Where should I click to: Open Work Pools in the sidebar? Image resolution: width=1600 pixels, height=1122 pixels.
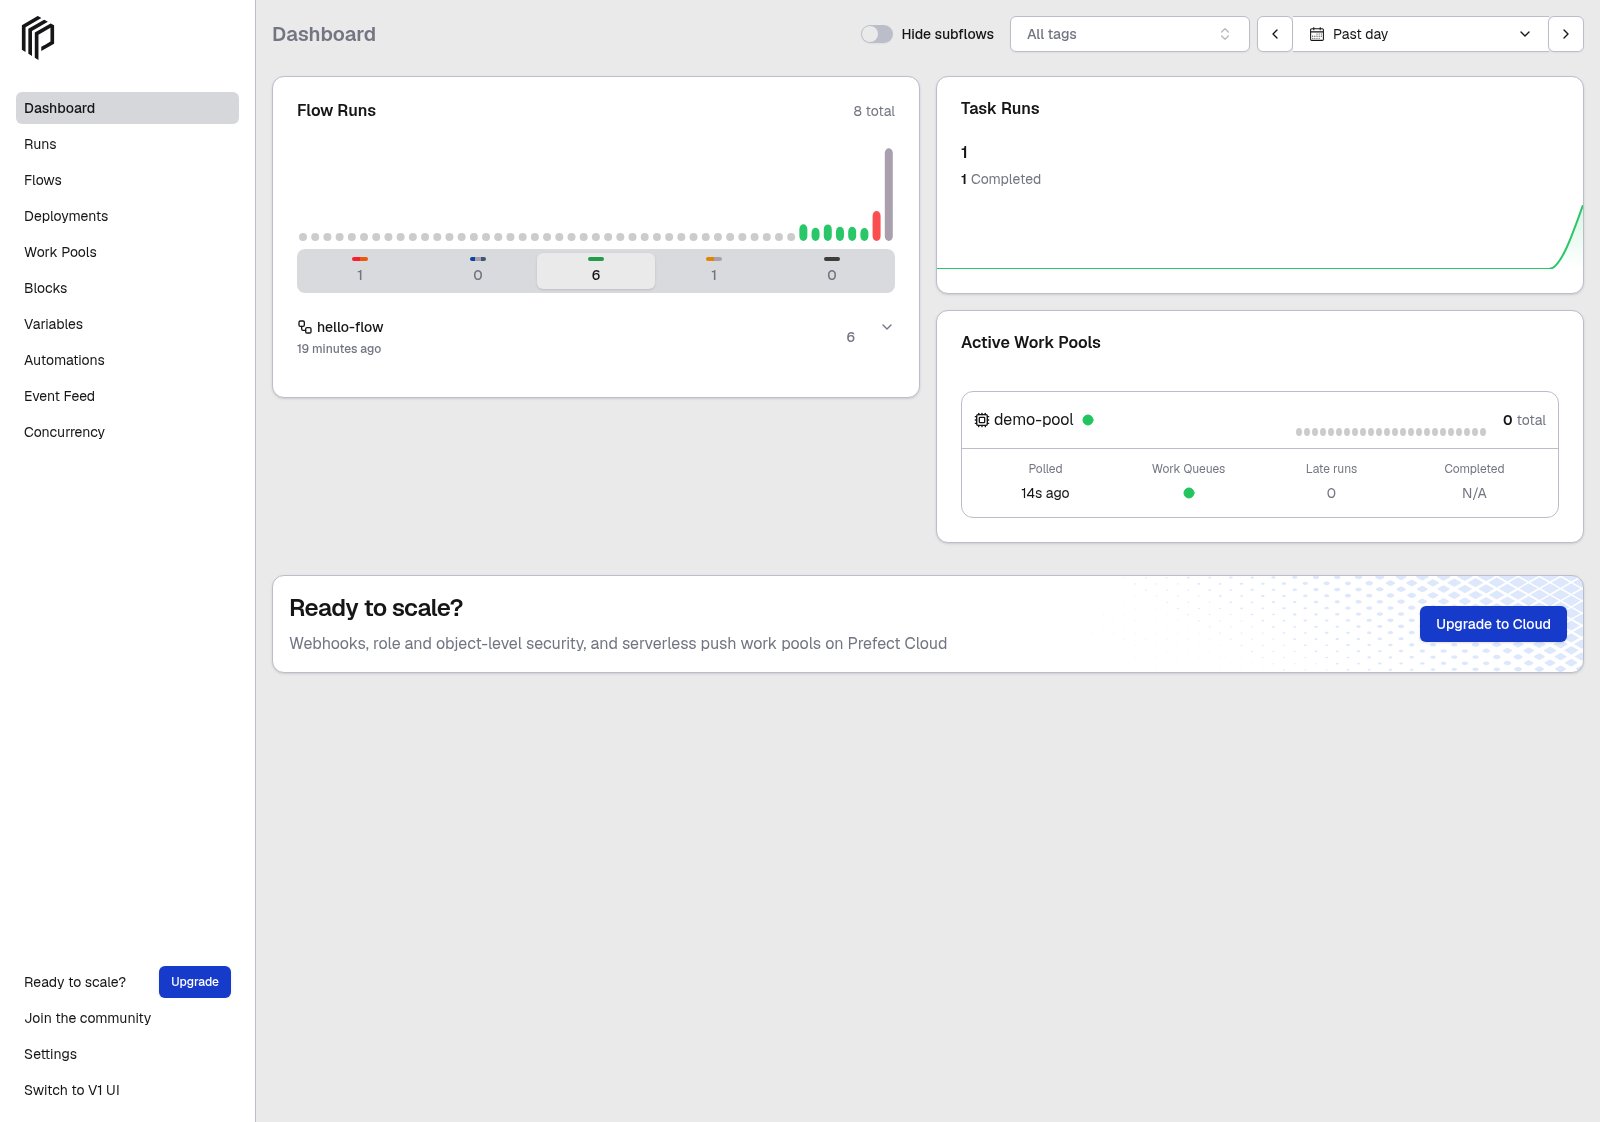pos(127,252)
